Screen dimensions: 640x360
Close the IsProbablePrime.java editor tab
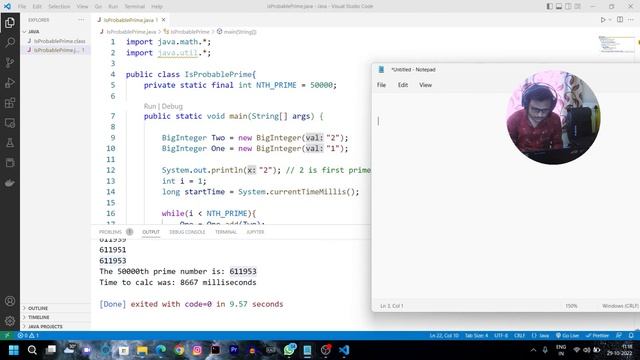point(163,20)
